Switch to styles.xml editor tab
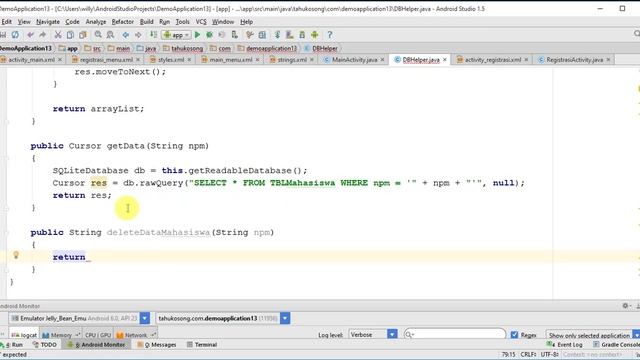640x360 pixels. [x=171, y=60]
